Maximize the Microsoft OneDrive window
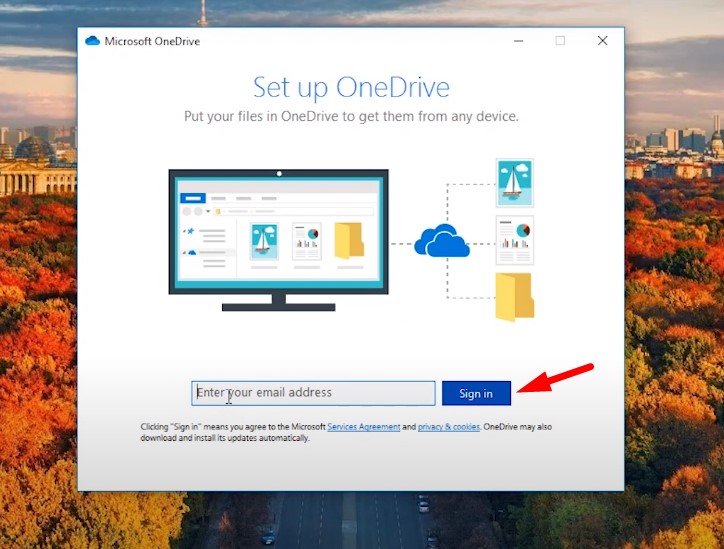 coord(560,41)
